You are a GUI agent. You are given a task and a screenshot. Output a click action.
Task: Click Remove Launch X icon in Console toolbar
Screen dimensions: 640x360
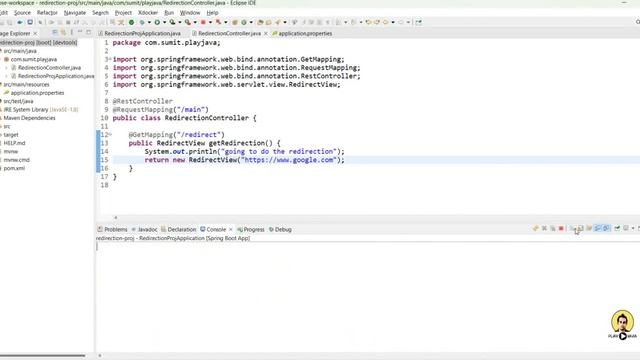click(544, 229)
